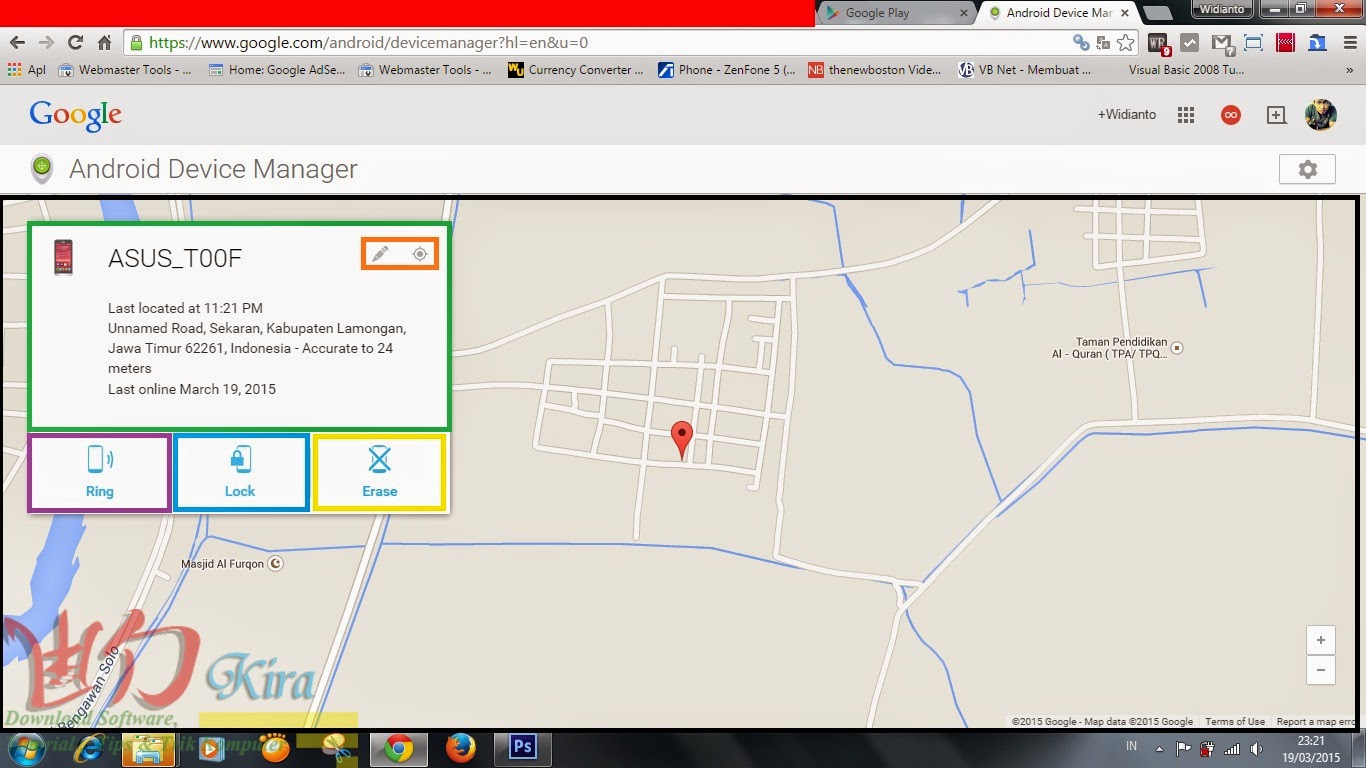Open the IN language indicator
Viewport: 1366px width, 768px height.
pos(1132,746)
